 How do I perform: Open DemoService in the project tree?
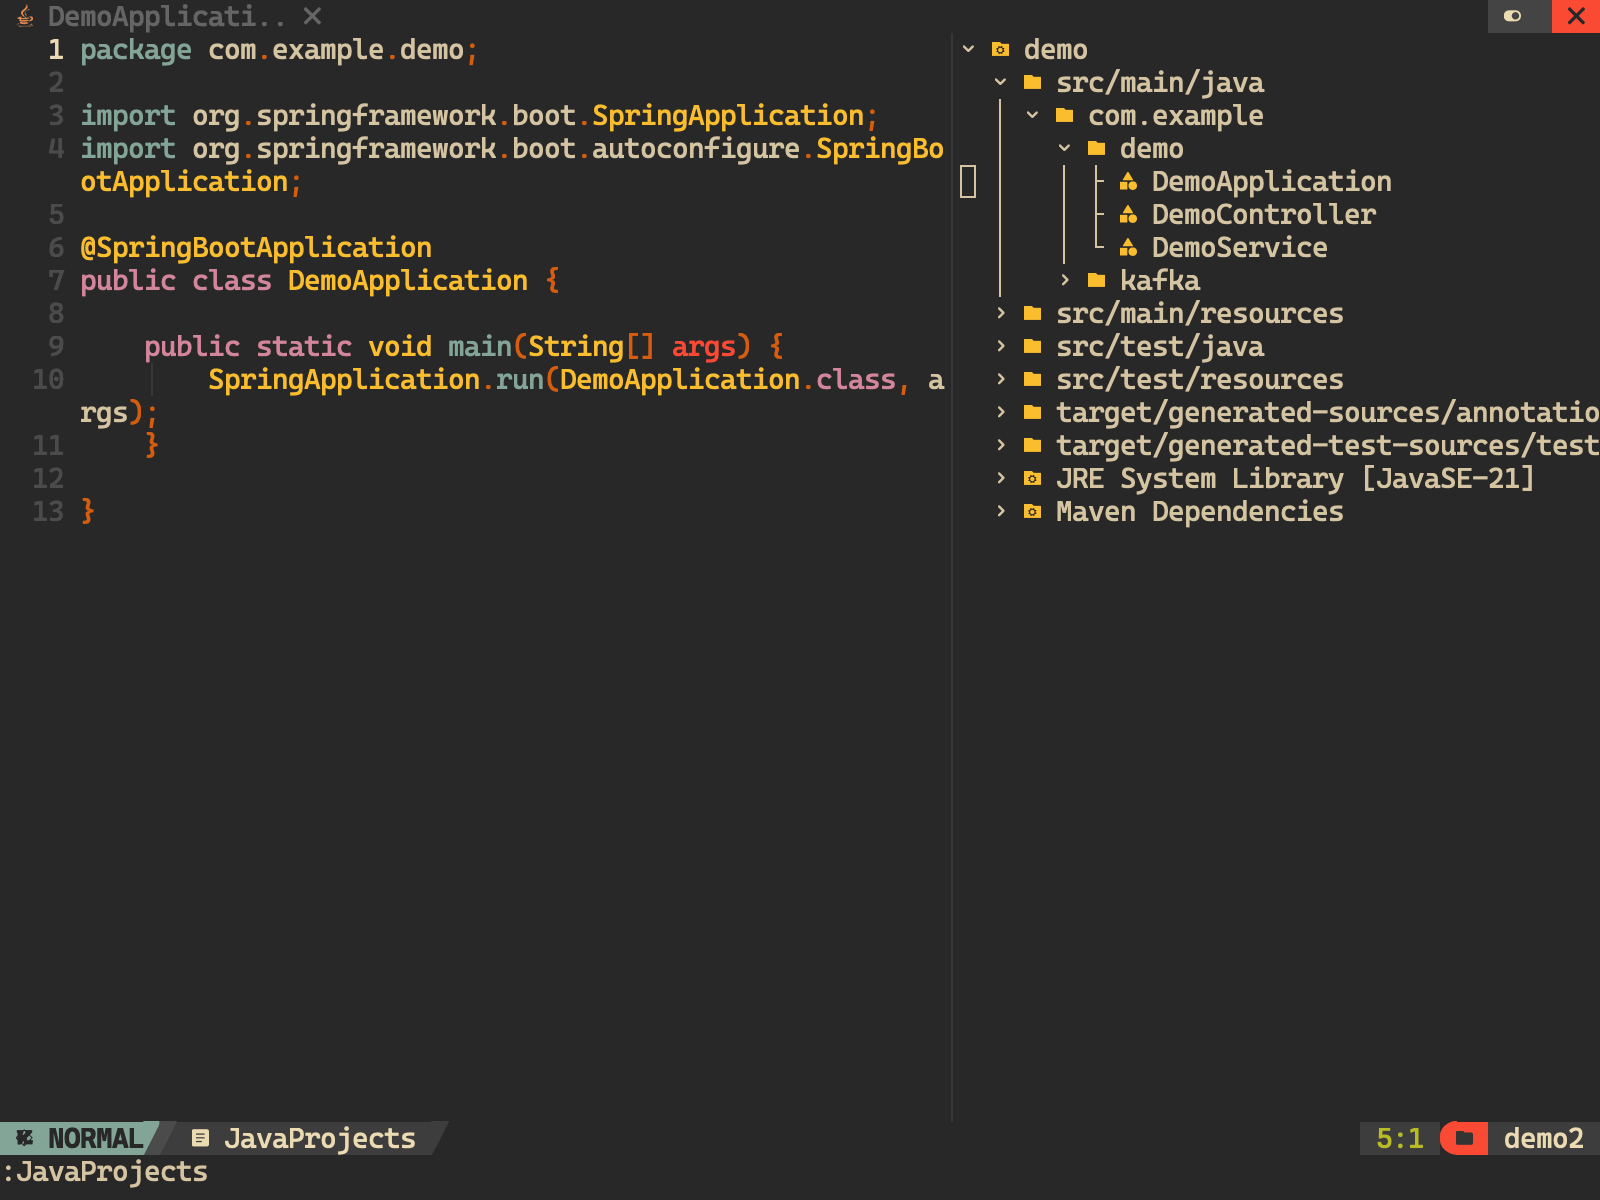point(1239,247)
